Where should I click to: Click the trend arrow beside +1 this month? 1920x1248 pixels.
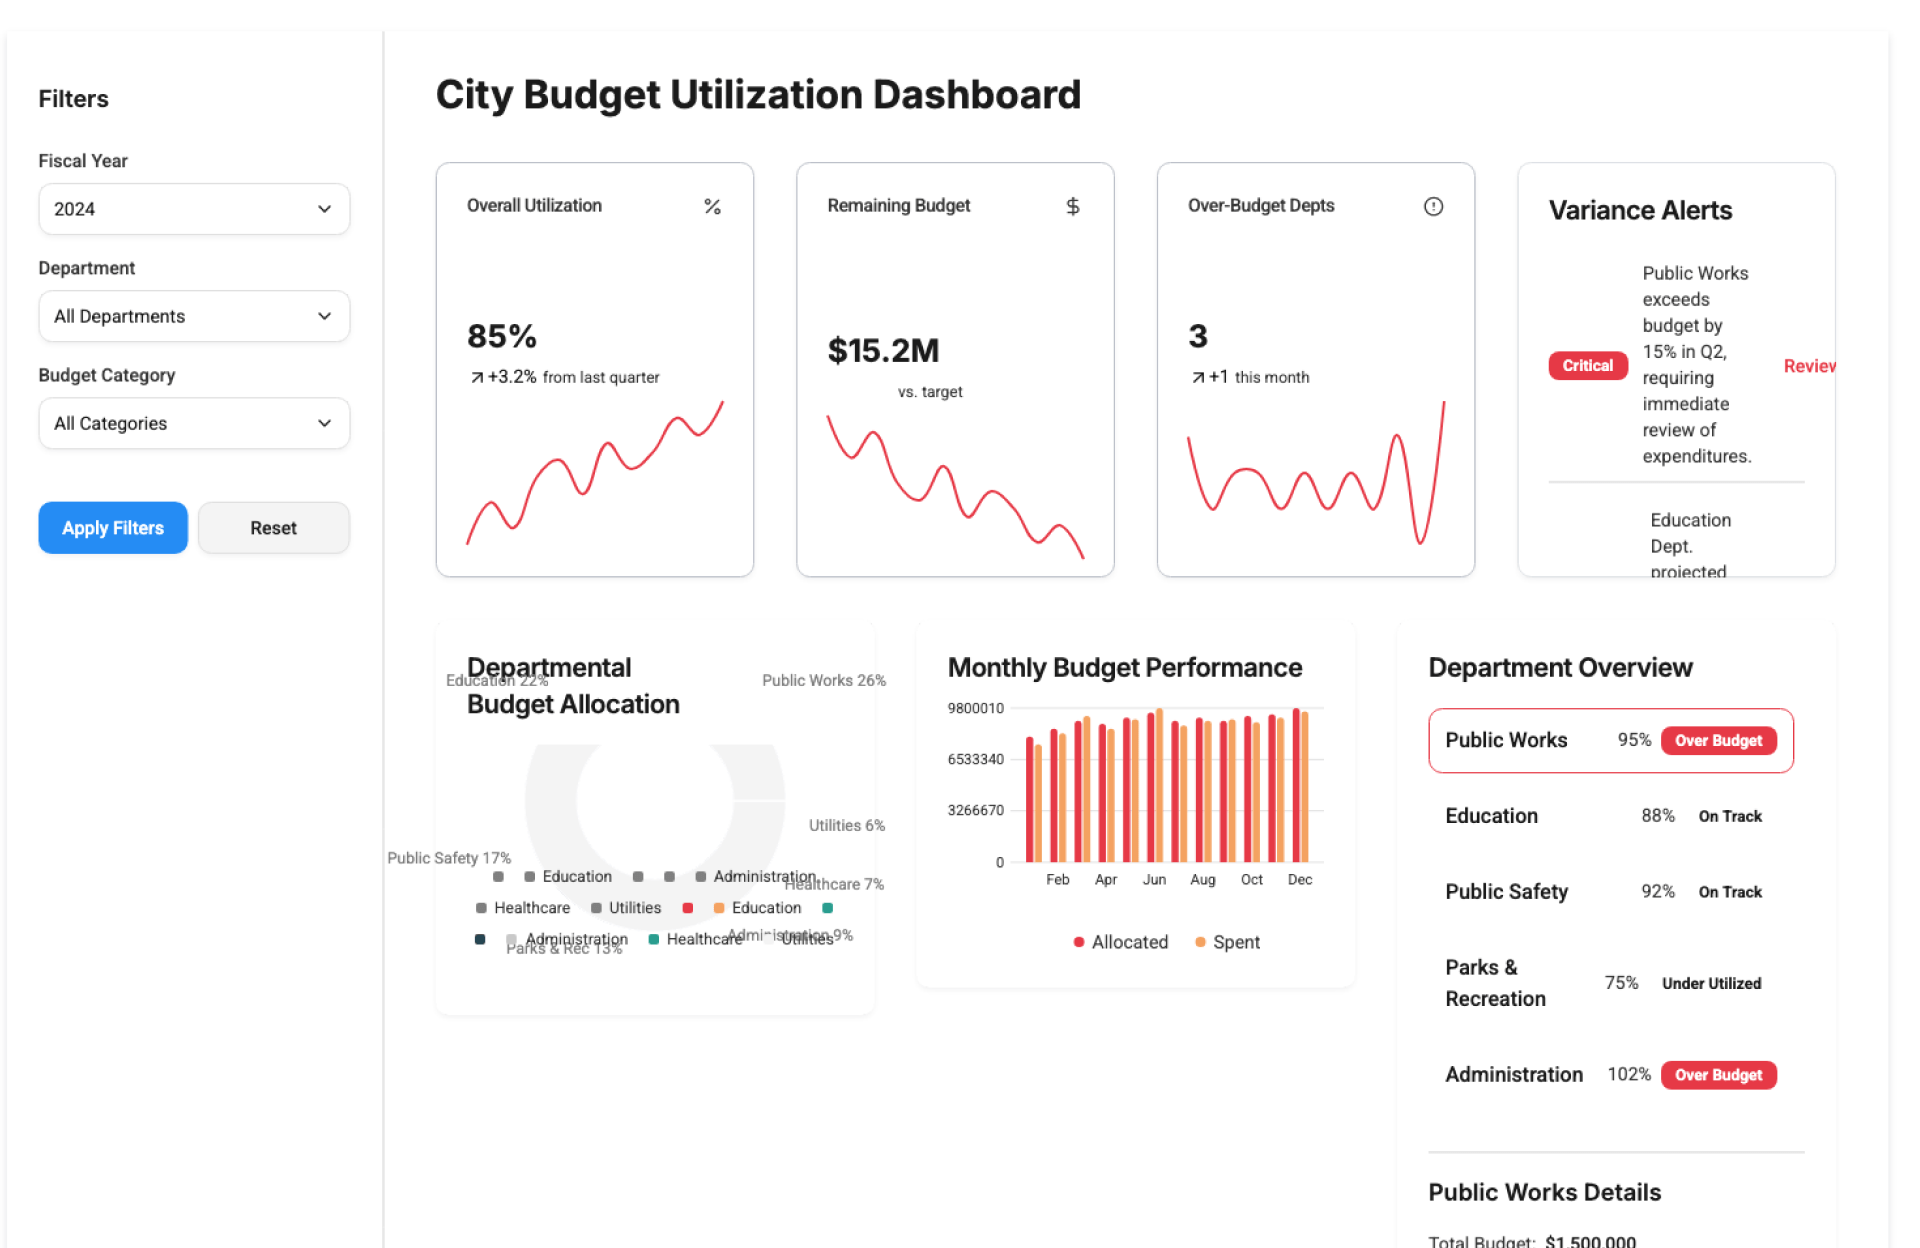tap(1197, 377)
